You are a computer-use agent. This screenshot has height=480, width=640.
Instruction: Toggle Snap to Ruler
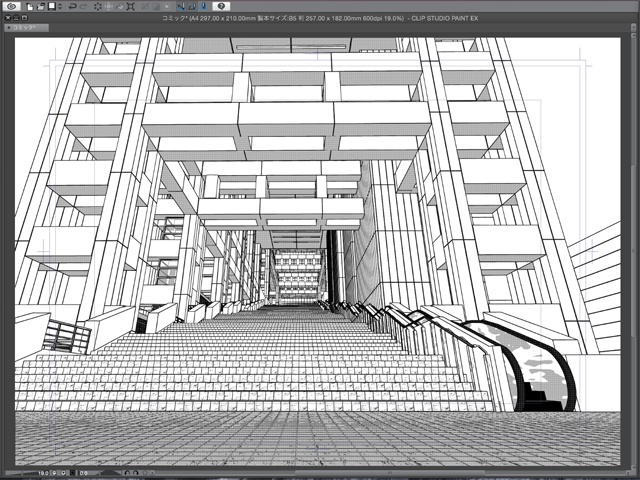(x=181, y=7)
